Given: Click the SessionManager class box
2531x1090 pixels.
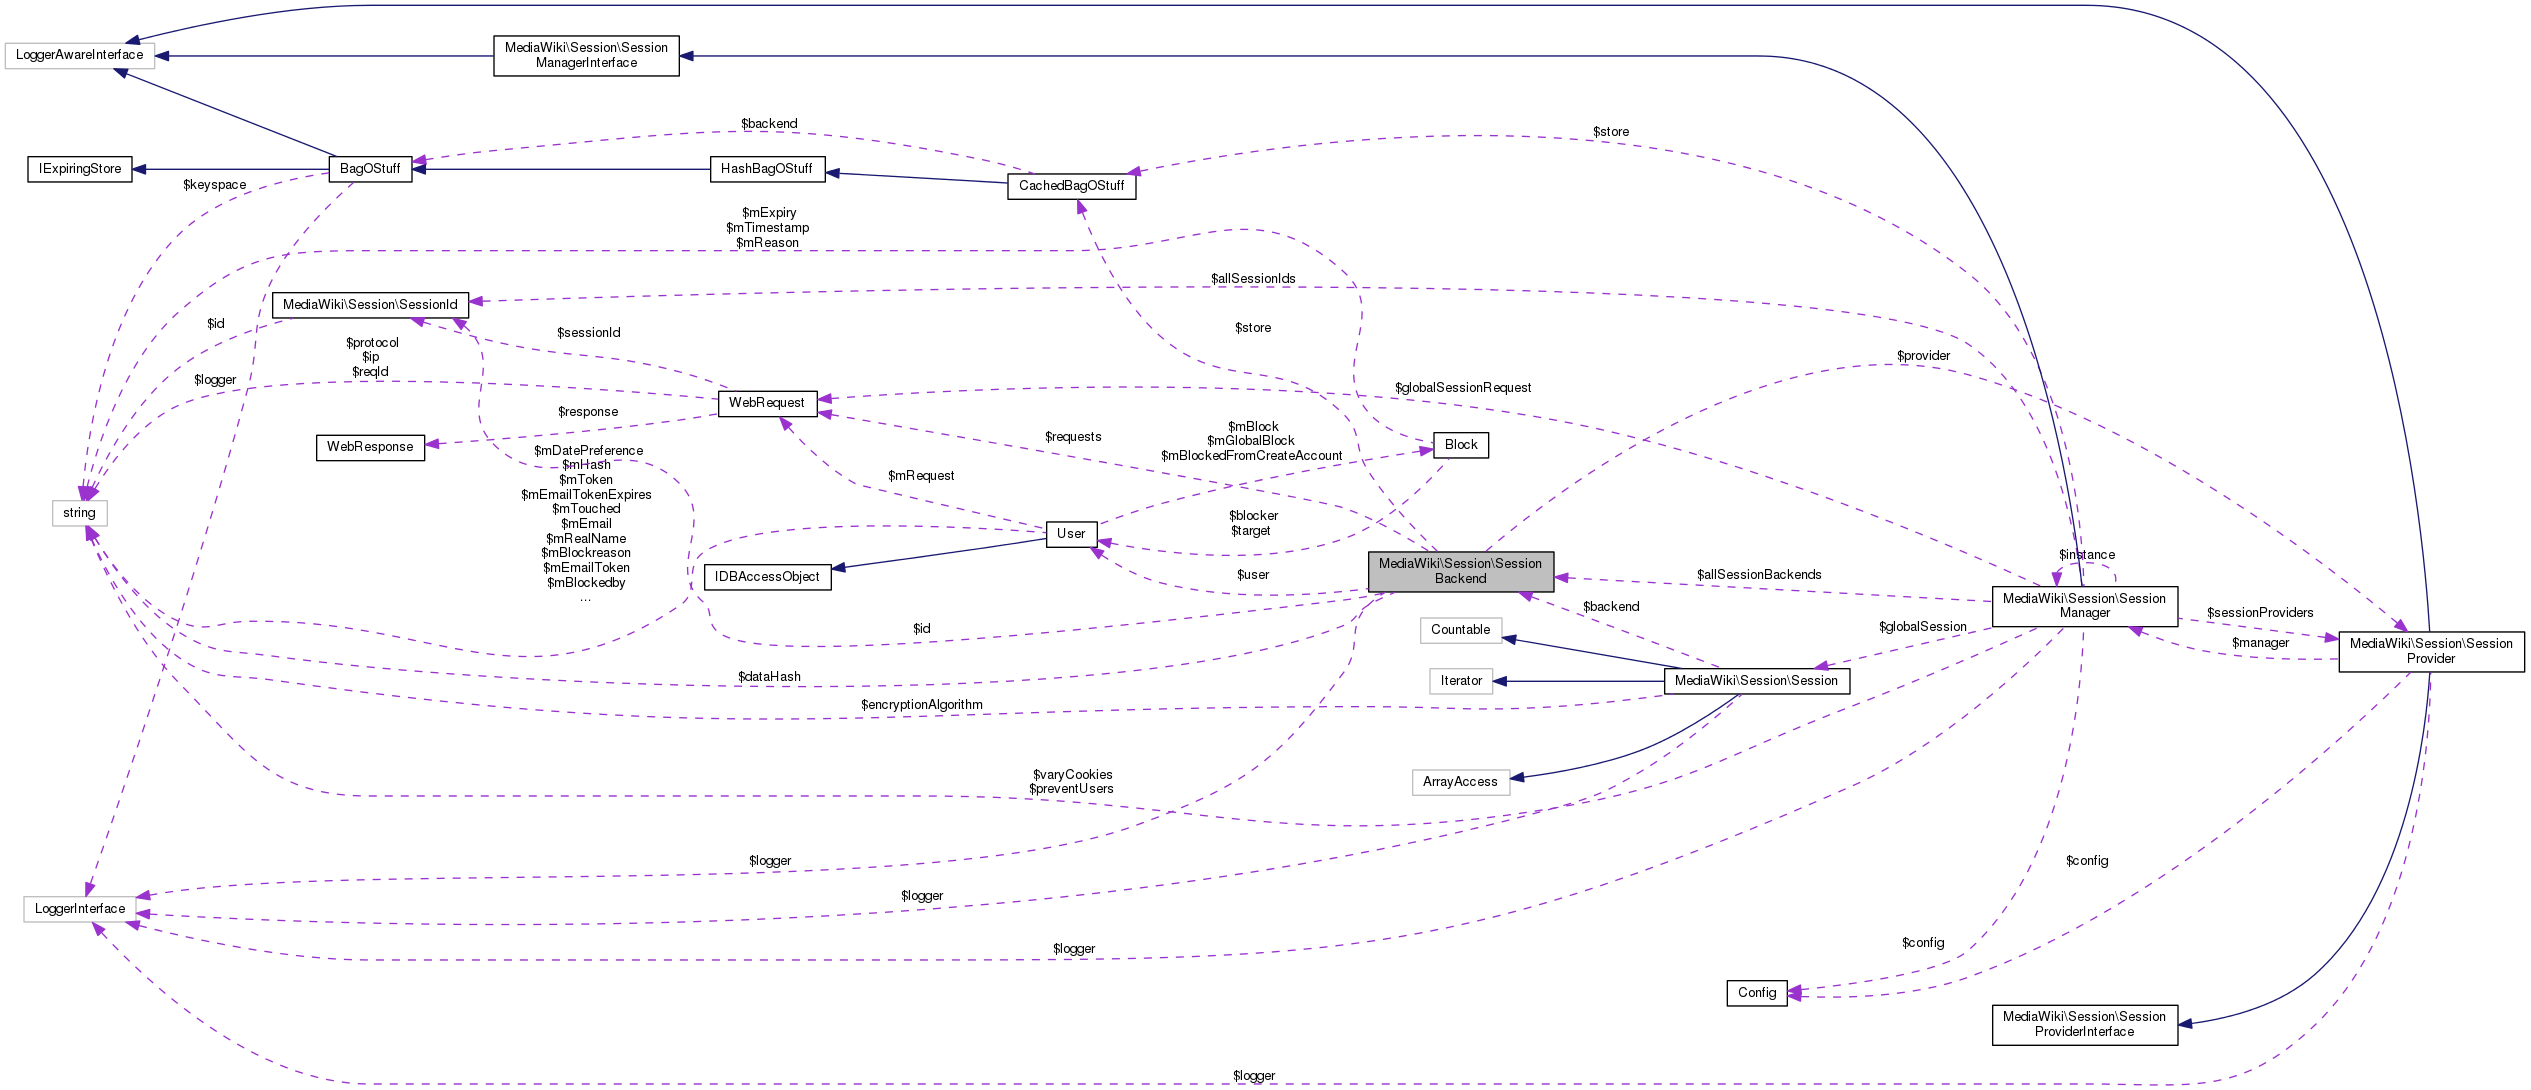Looking at the screenshot, I should (2084, 606).
